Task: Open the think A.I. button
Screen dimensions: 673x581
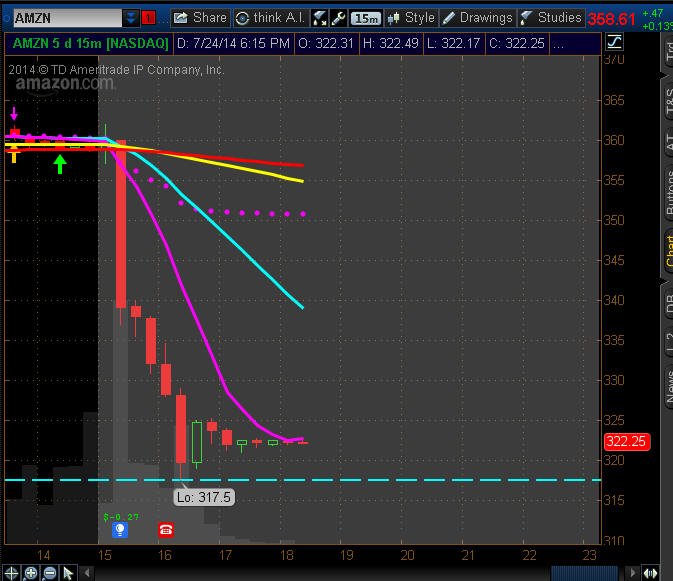Action: click(x=272, y=18)
